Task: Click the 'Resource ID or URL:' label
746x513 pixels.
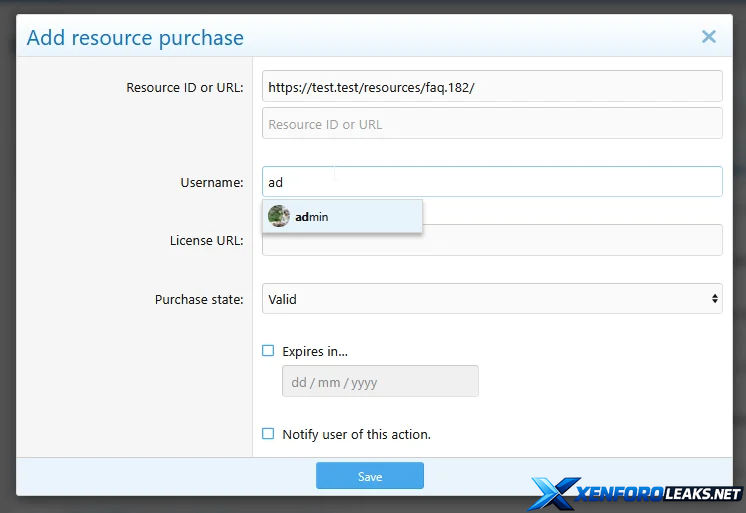Action: point(184,87)
